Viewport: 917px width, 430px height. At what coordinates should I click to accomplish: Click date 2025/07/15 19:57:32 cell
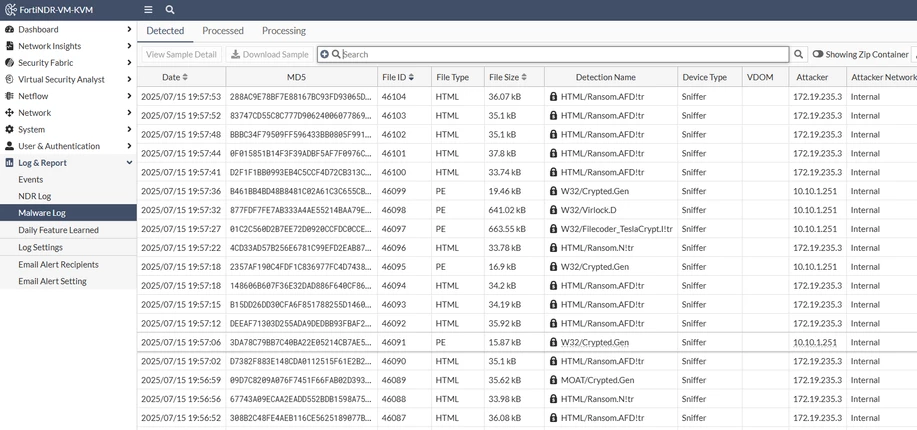pos(181,210)
